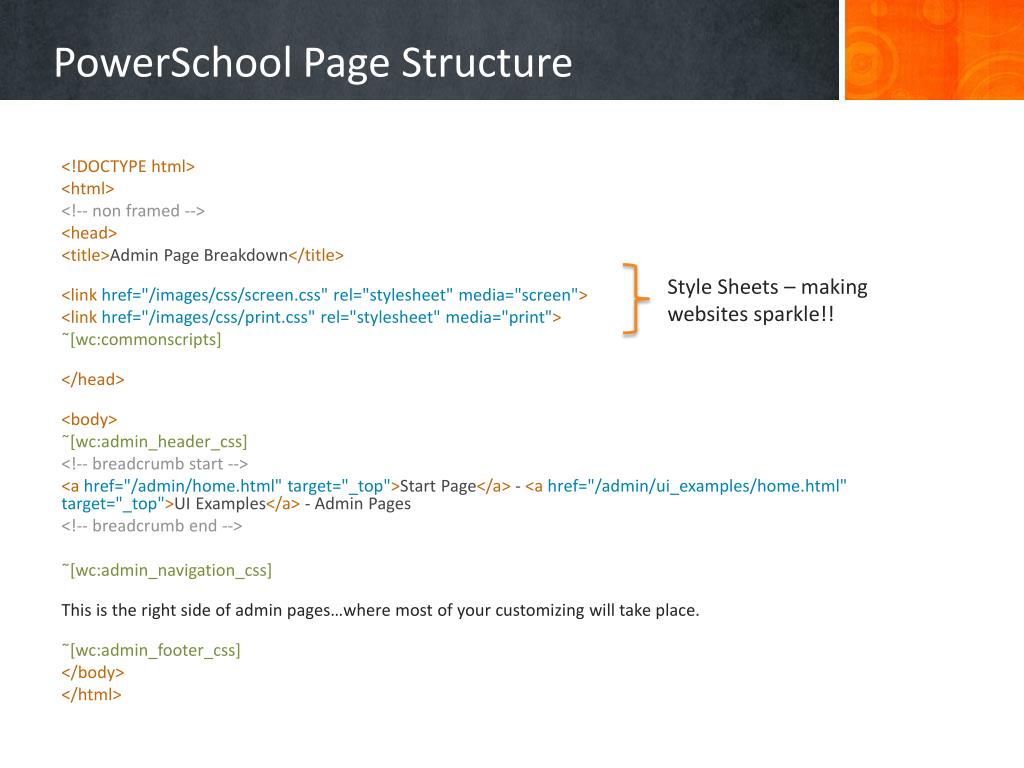Image resolution: width=1024 pixels, height=768 pixels.
Task: Click the closing </body> tag
Action: (93, 673)
